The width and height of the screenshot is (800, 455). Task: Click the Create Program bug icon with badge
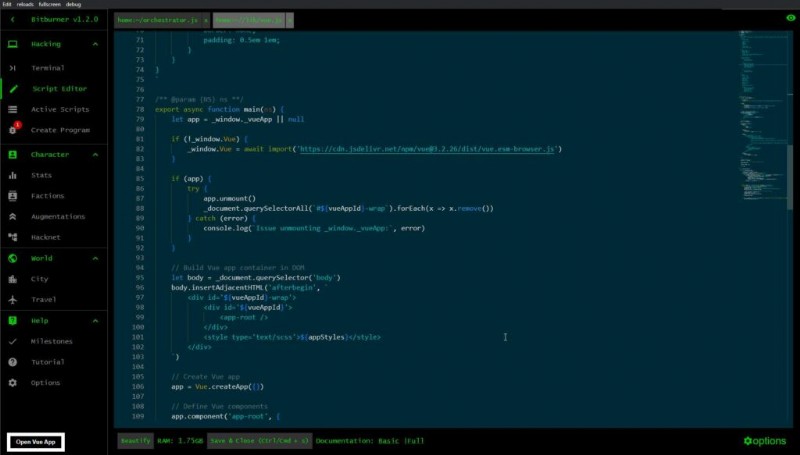tap(14, 129)
